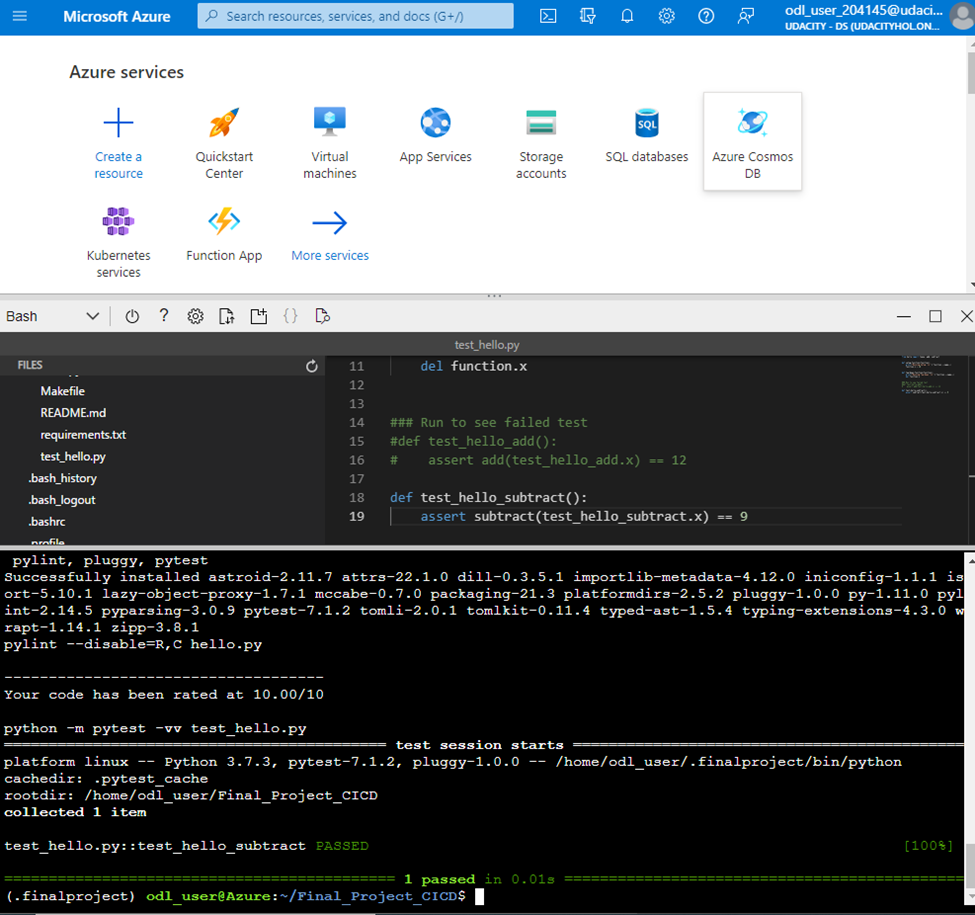Click the Create a resource plus icon
975x915 pixels.
coord(118,122)
